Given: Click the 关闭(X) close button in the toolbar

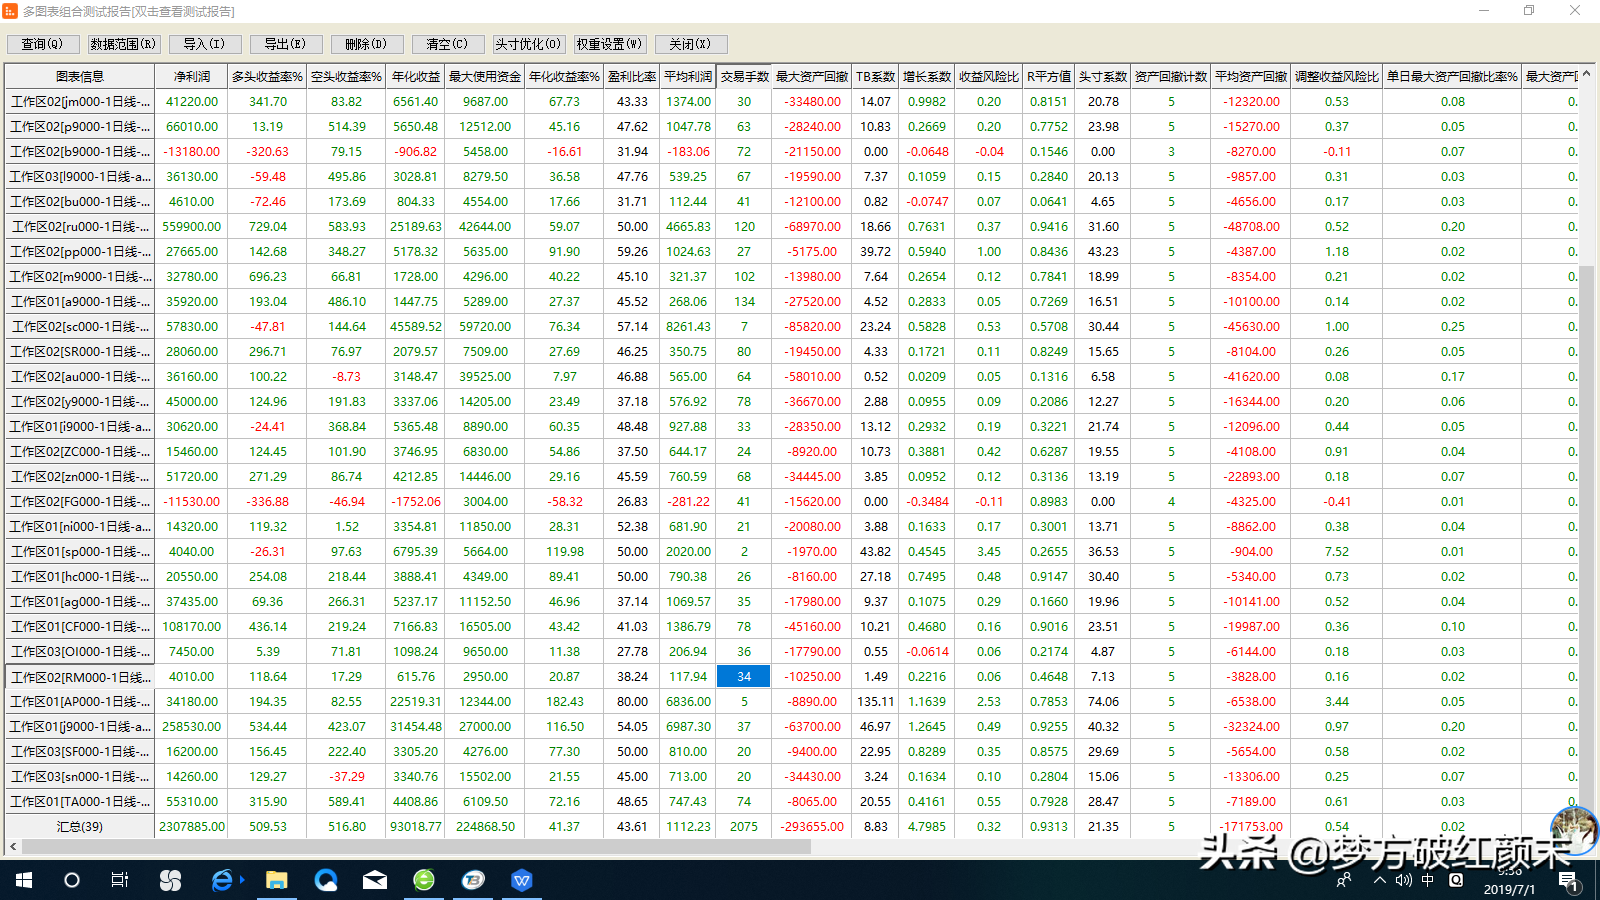Looking at the screenshot, I should [691, 44].
